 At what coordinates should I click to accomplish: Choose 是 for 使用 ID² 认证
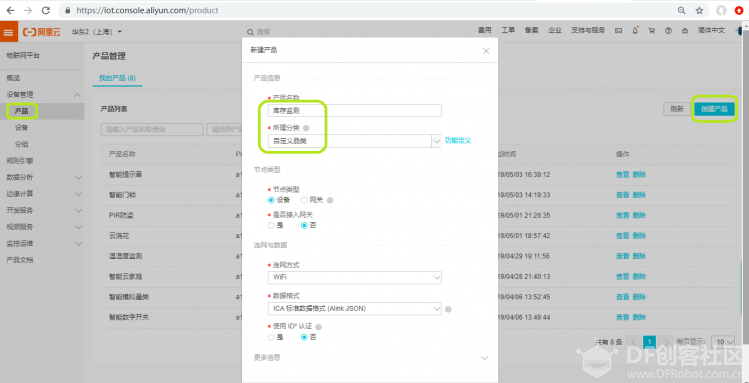click(x=271, y=337)
